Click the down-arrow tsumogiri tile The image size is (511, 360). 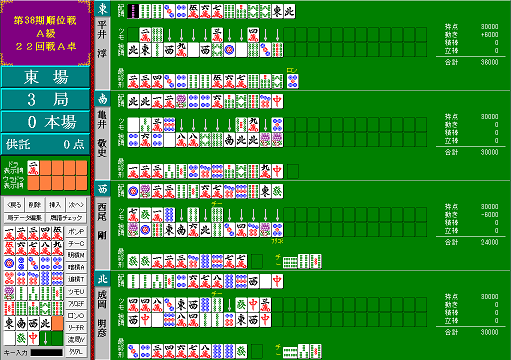[x=45, y=338]
